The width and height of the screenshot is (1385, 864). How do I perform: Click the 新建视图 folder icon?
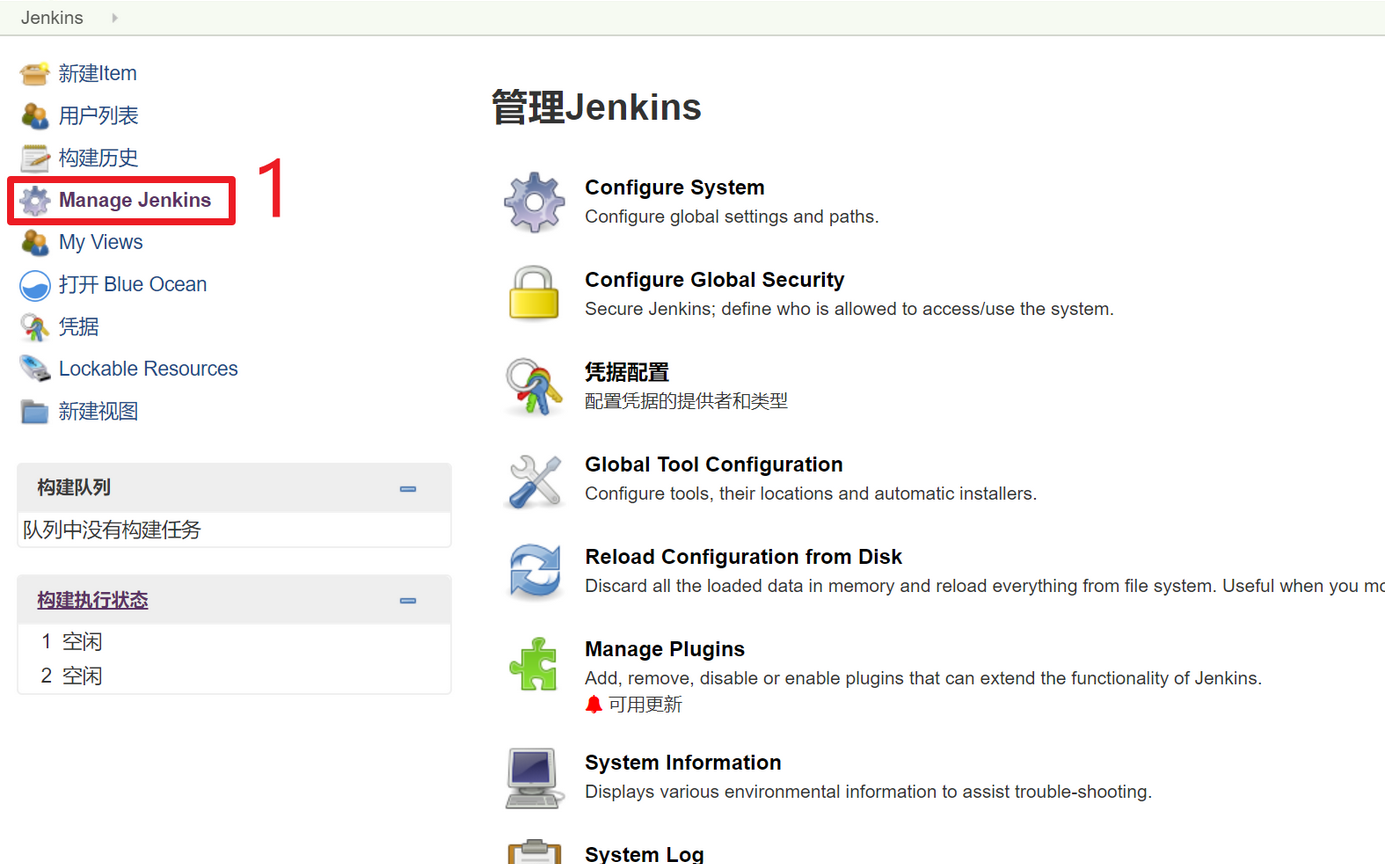tap(35, 411)
